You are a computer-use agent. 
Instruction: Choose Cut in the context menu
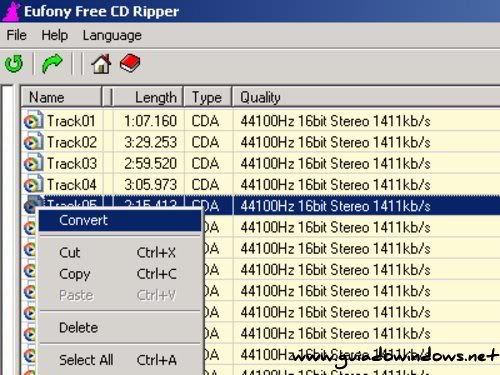point(120,253)
